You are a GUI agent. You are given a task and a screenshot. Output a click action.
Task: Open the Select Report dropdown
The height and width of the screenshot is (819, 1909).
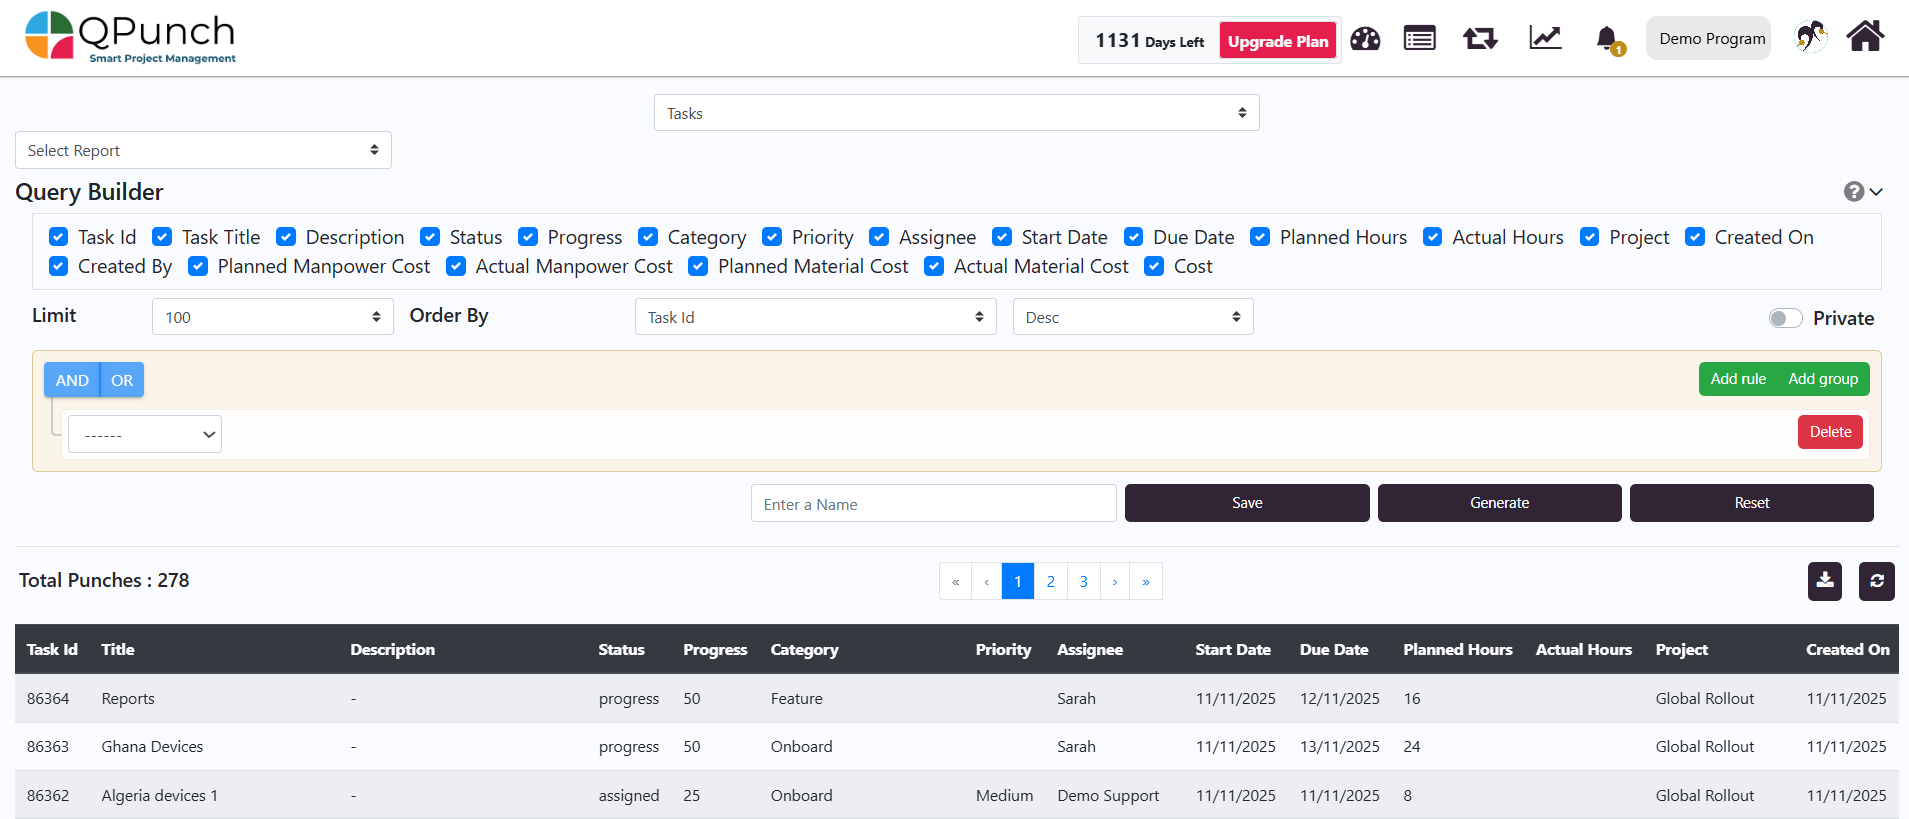pos(203,150)
